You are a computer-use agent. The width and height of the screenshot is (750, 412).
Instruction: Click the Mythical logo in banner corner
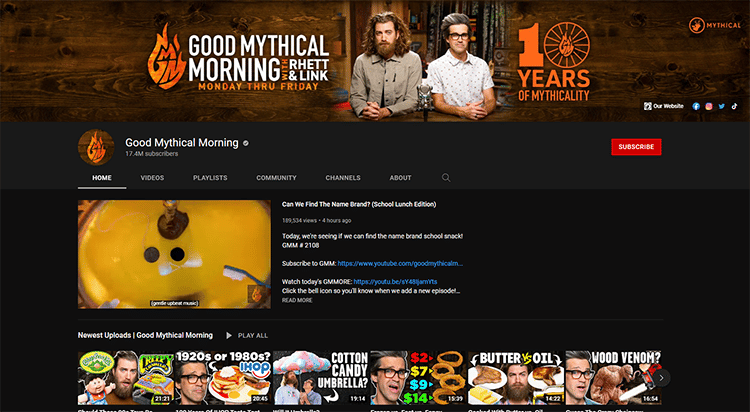pyautogui.click(x=709, y=24)
